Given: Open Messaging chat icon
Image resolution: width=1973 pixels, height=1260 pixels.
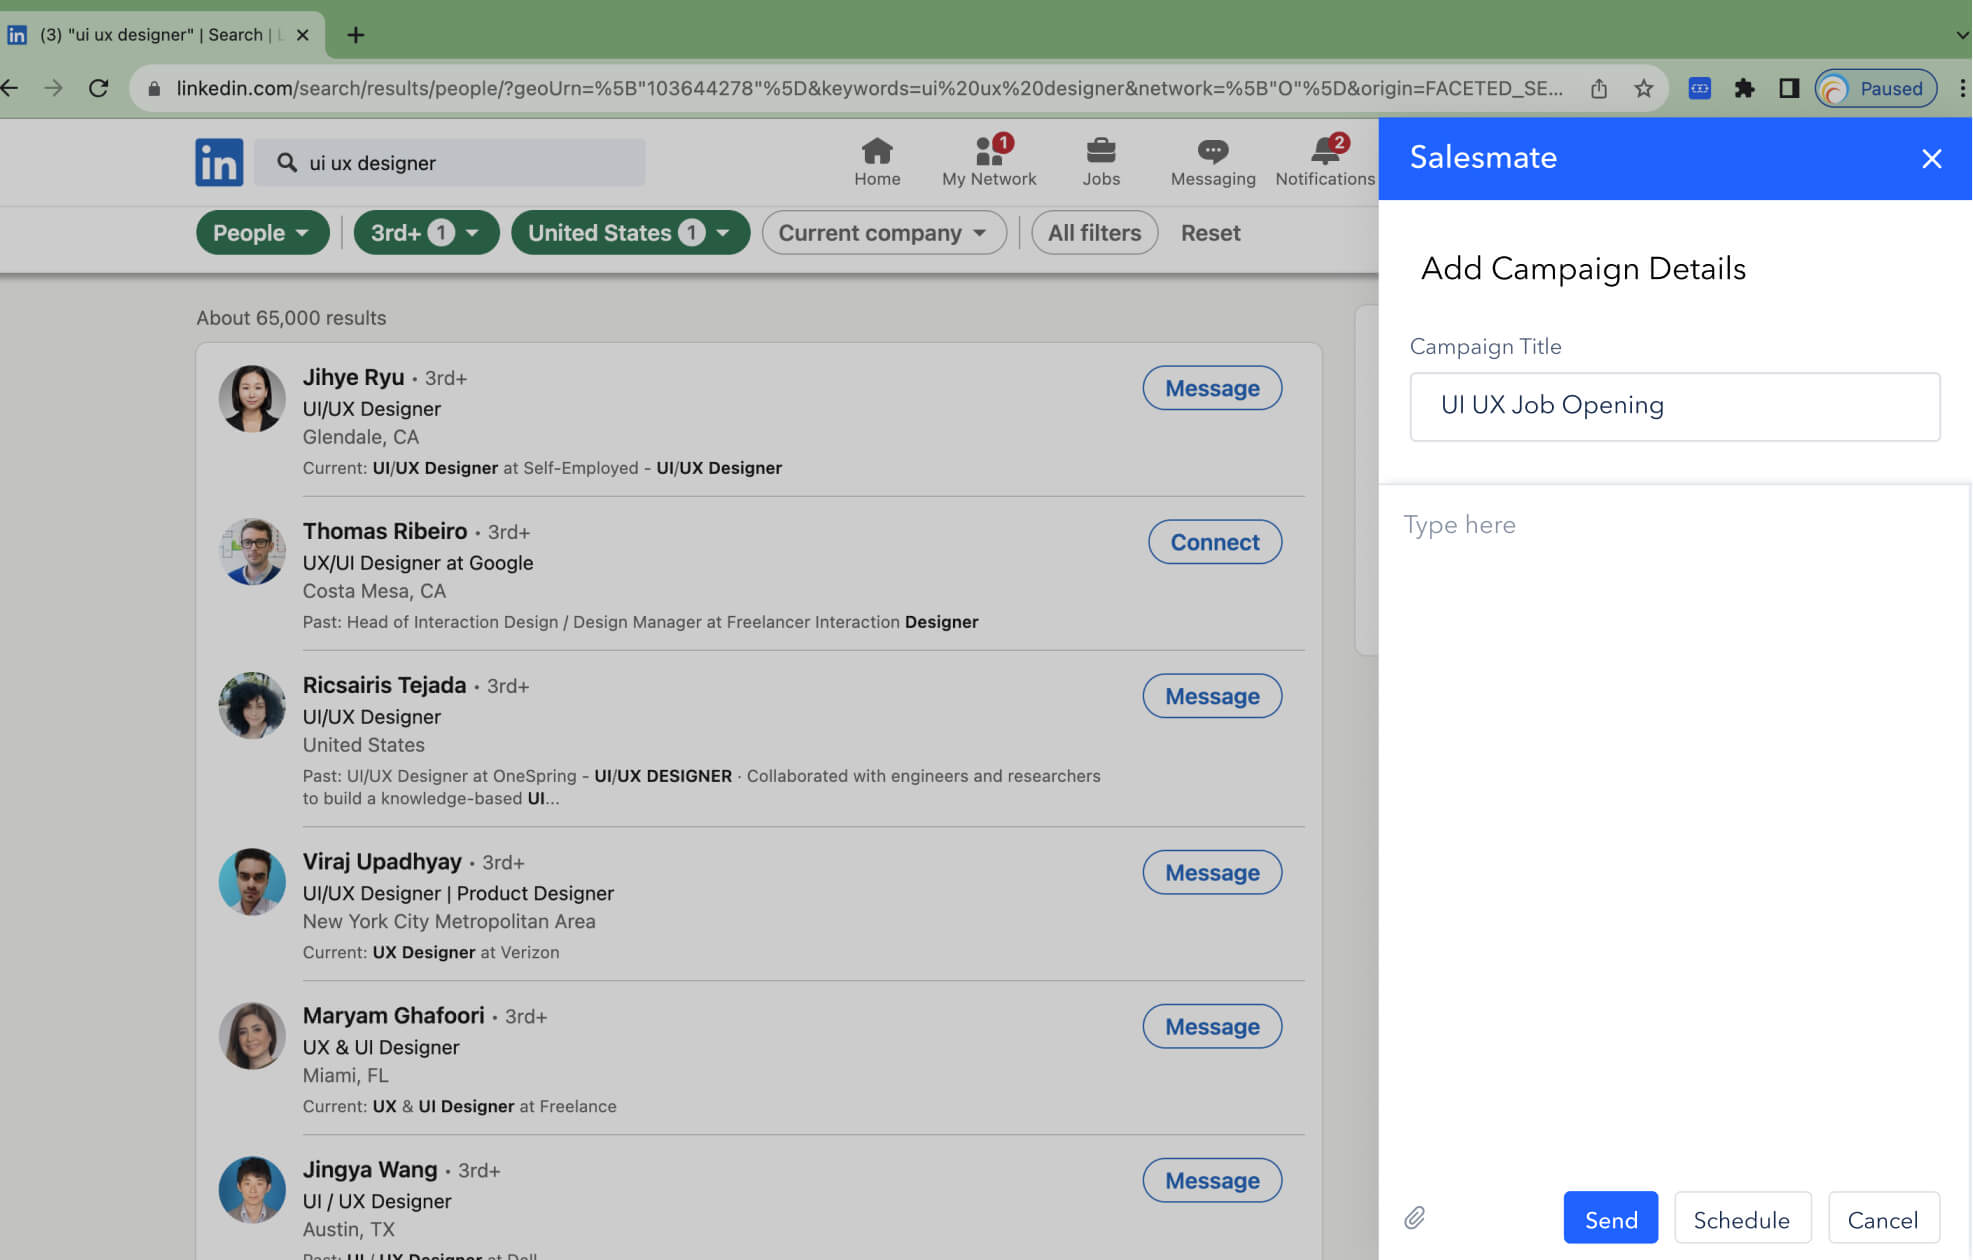Looking at the screenshot, I should [1213, 162].
